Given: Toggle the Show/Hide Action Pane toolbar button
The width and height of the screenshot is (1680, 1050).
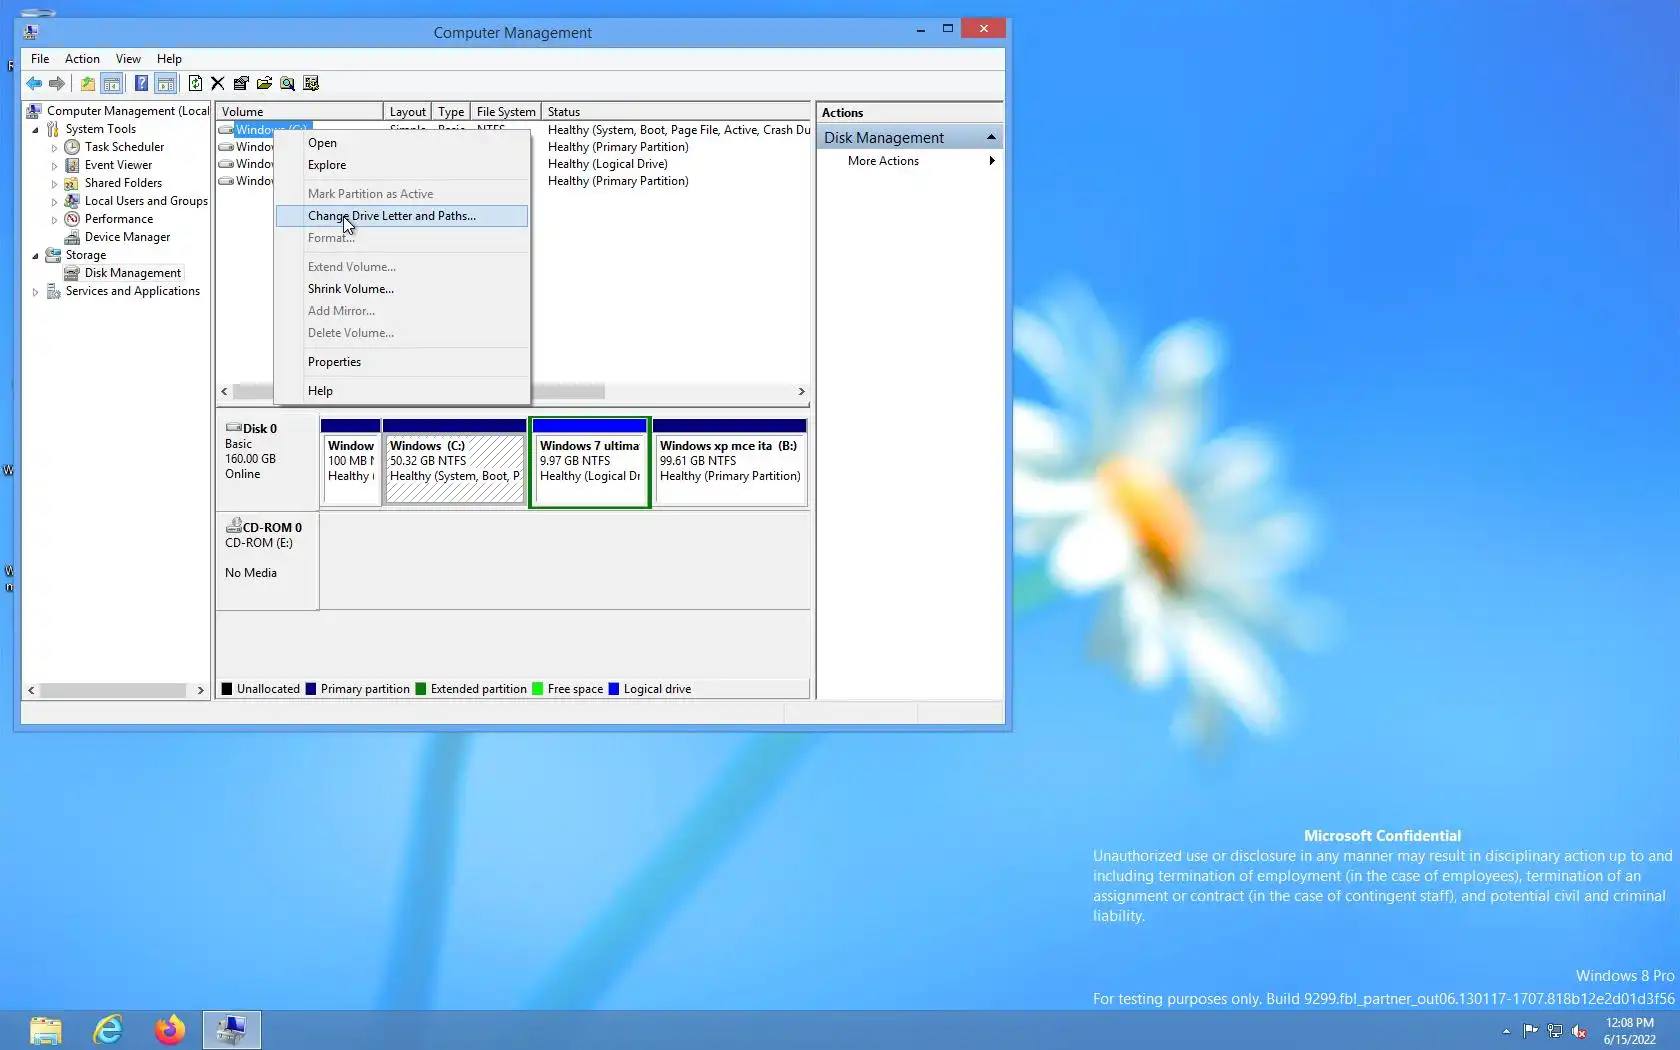Looking at the screenshot, I should tap(166, 84).
